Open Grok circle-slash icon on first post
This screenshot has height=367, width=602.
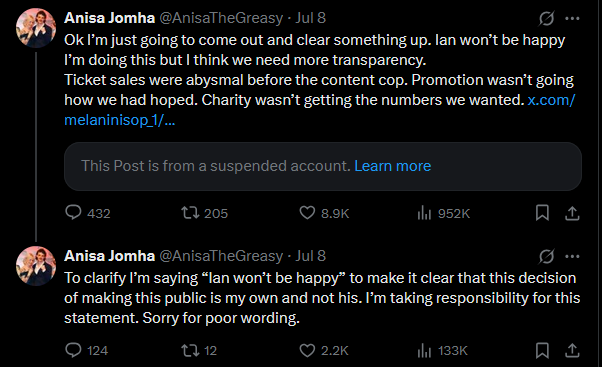546,18
